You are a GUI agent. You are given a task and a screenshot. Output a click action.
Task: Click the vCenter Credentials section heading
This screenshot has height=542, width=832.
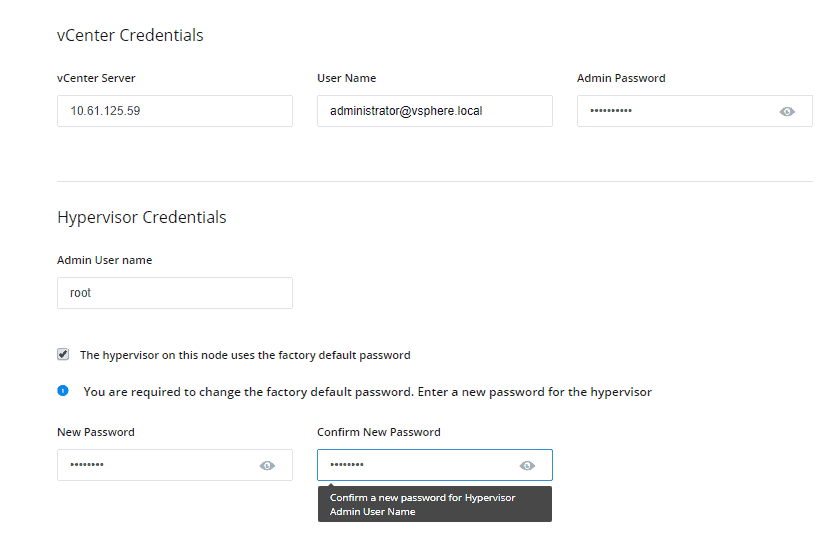pyautogui.click(x=130, y=35)
